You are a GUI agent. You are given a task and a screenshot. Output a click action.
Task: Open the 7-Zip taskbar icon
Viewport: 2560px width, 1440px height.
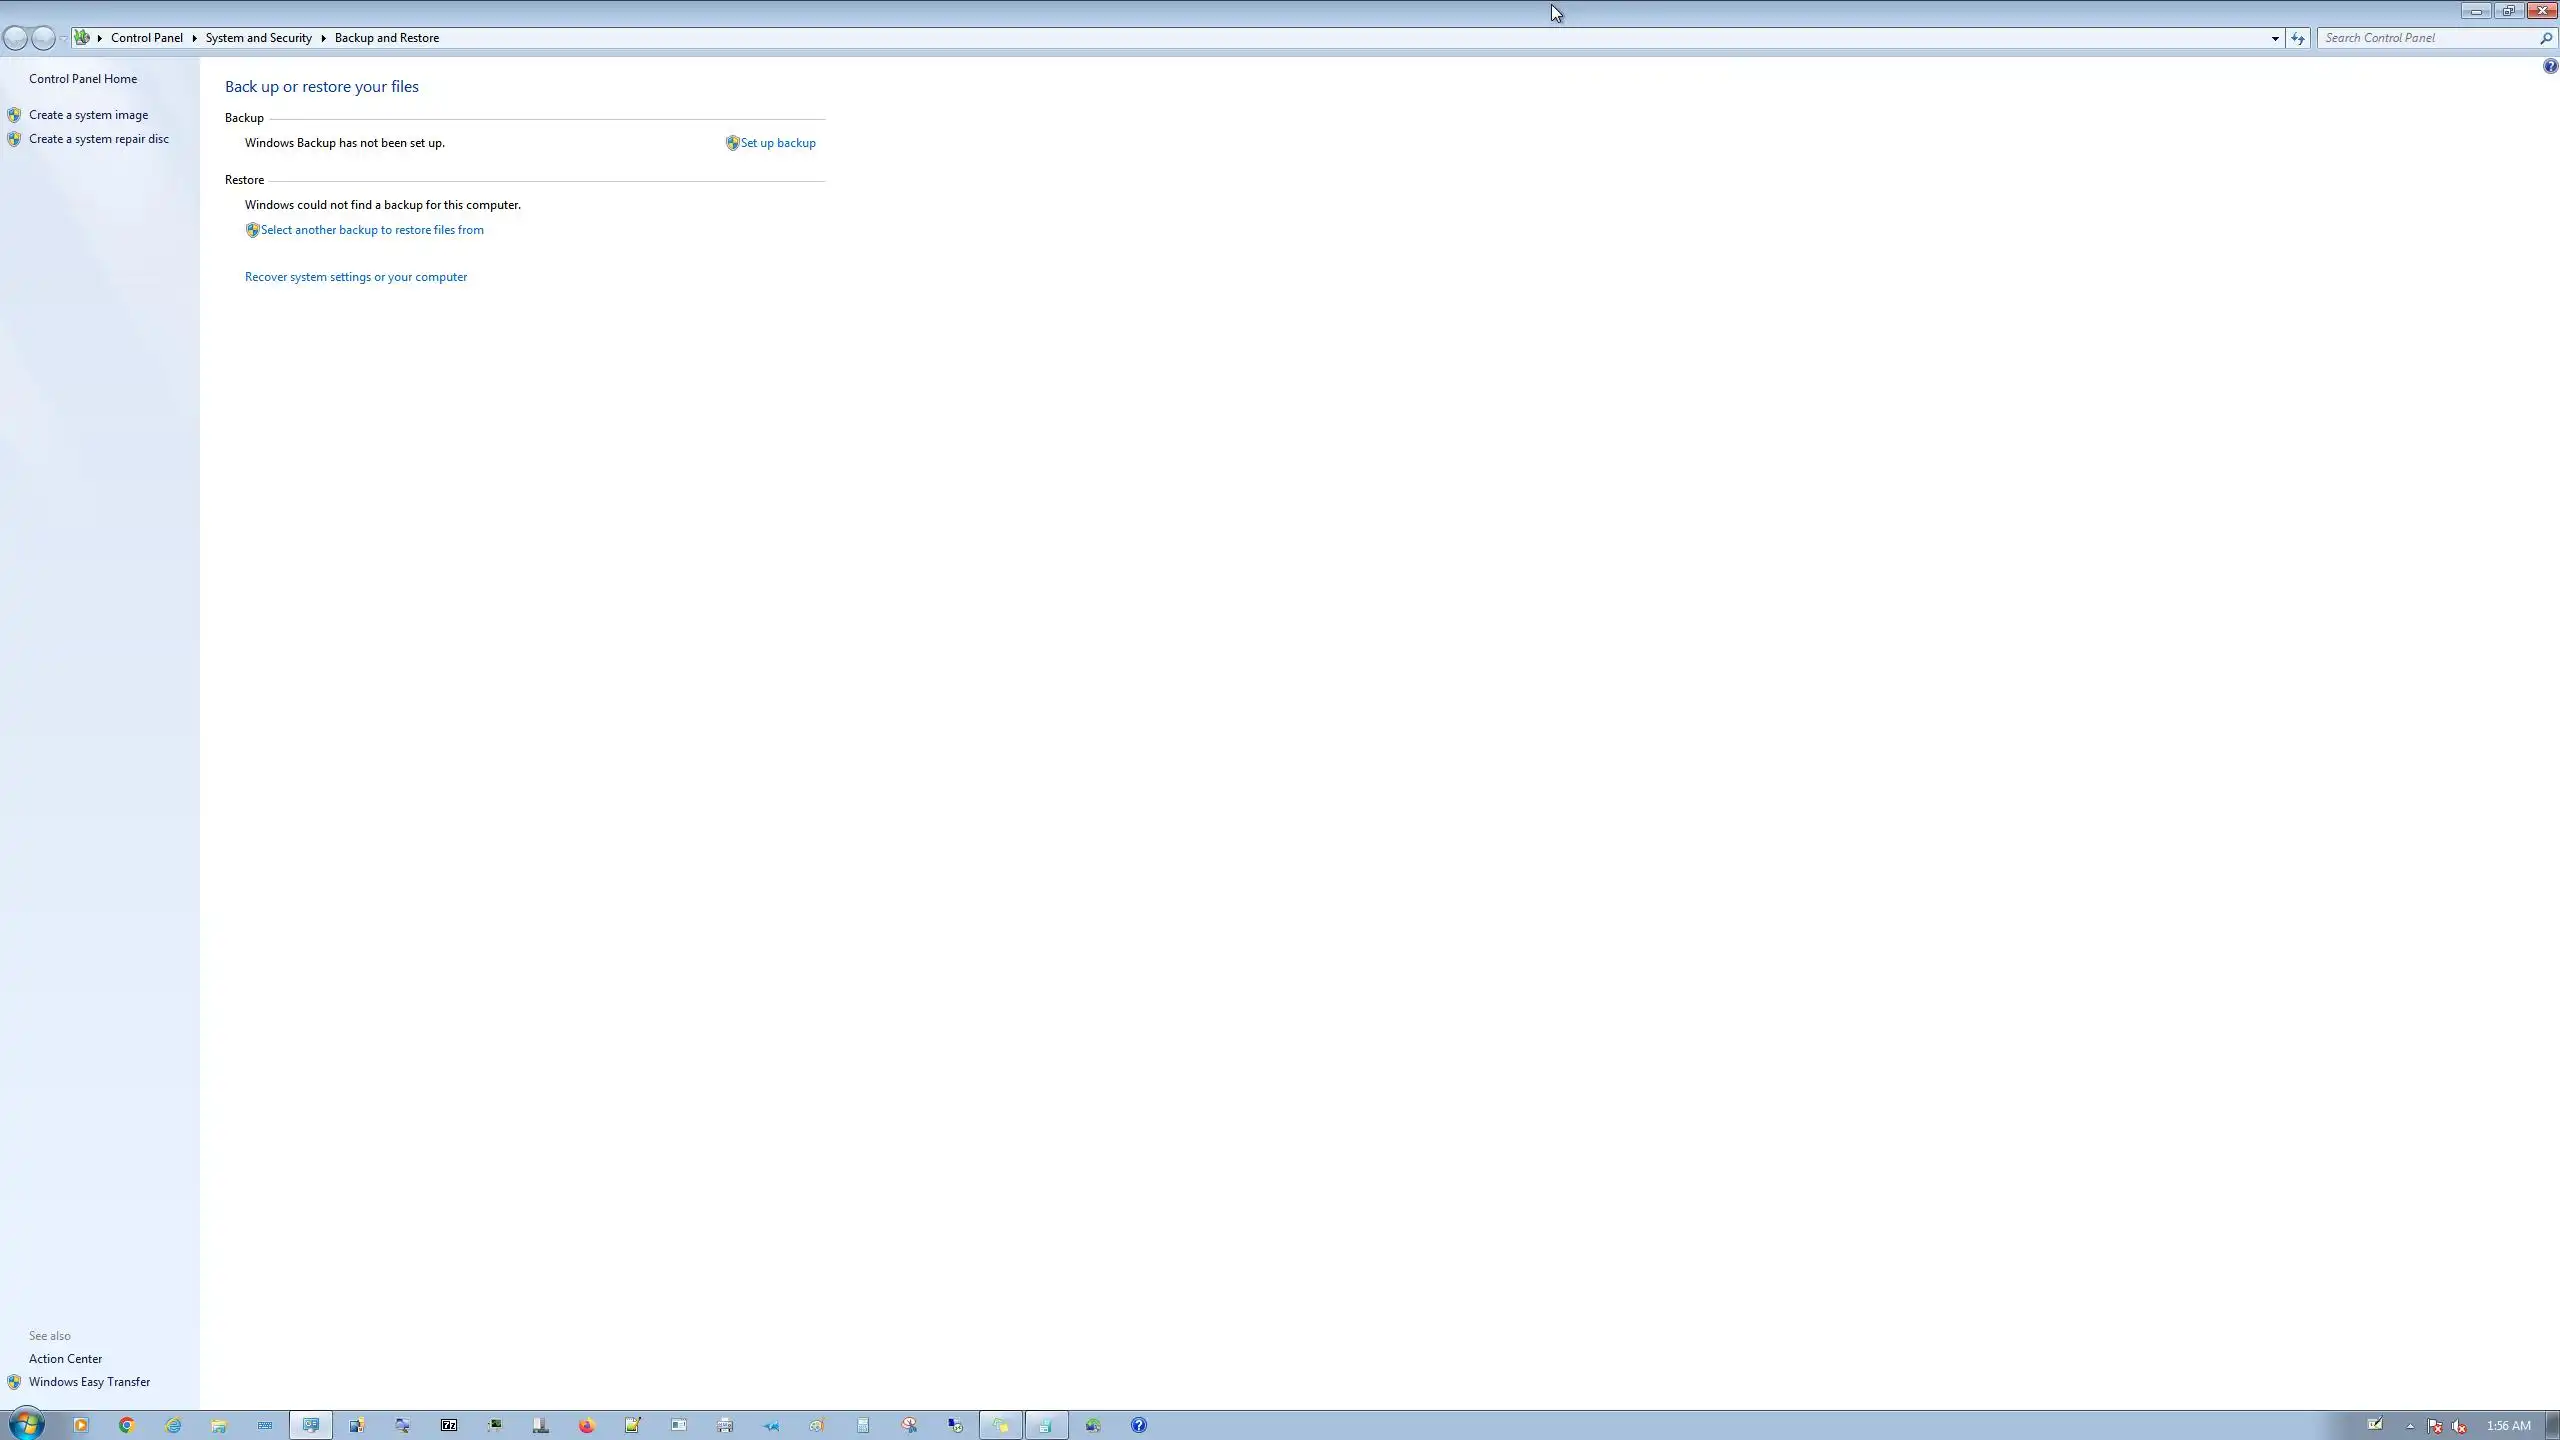449,1425
